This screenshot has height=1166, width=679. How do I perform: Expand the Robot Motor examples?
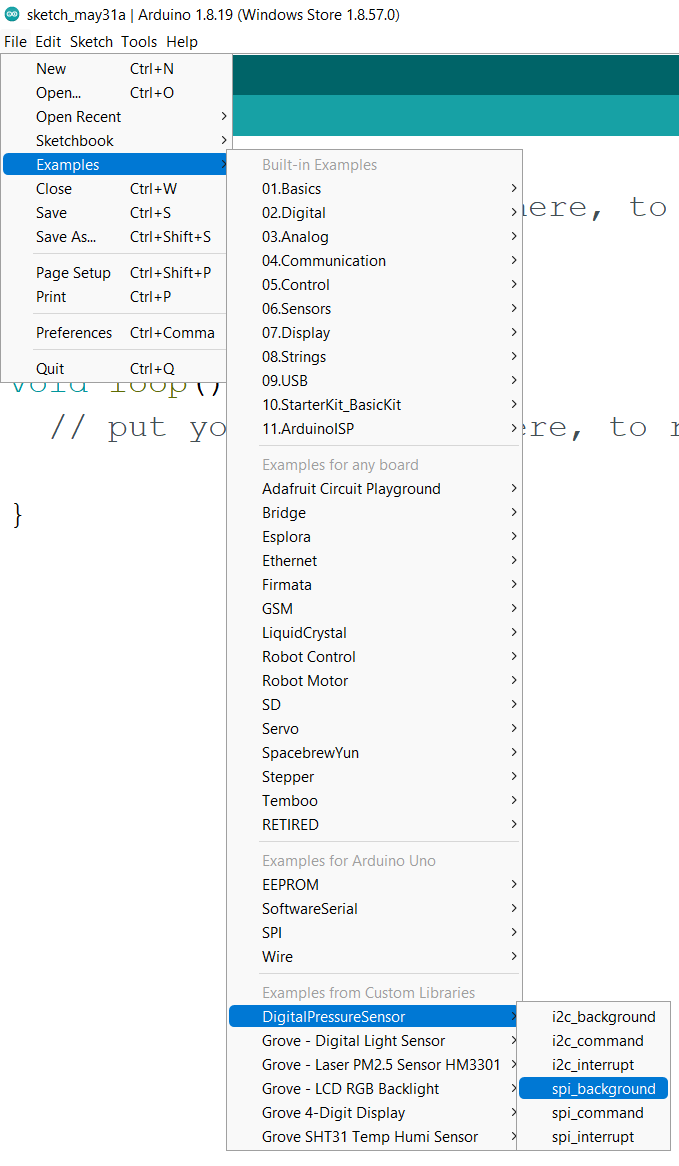point(374,680)
